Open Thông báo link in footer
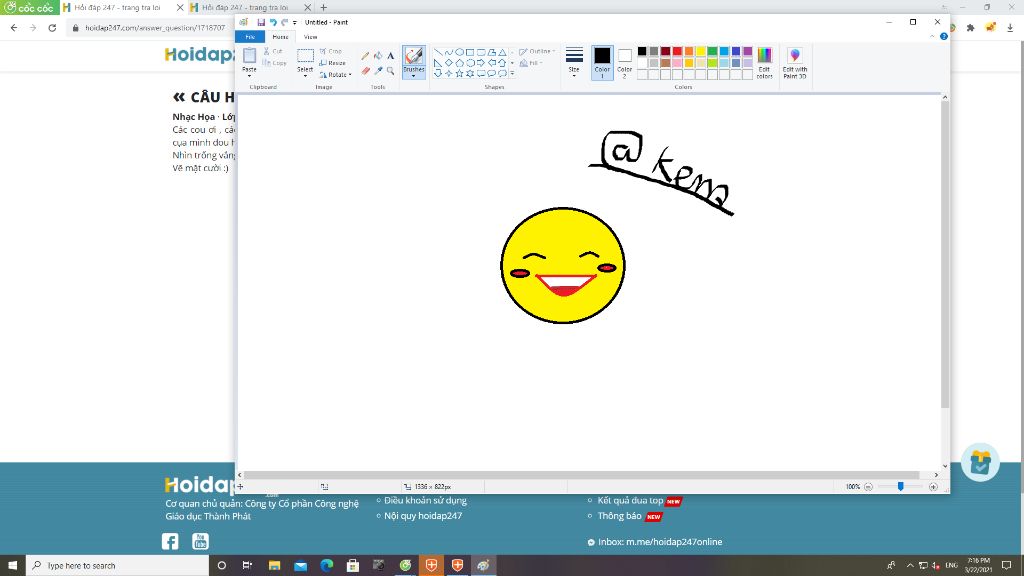1024x576 pixels. [x=619, y=515]
